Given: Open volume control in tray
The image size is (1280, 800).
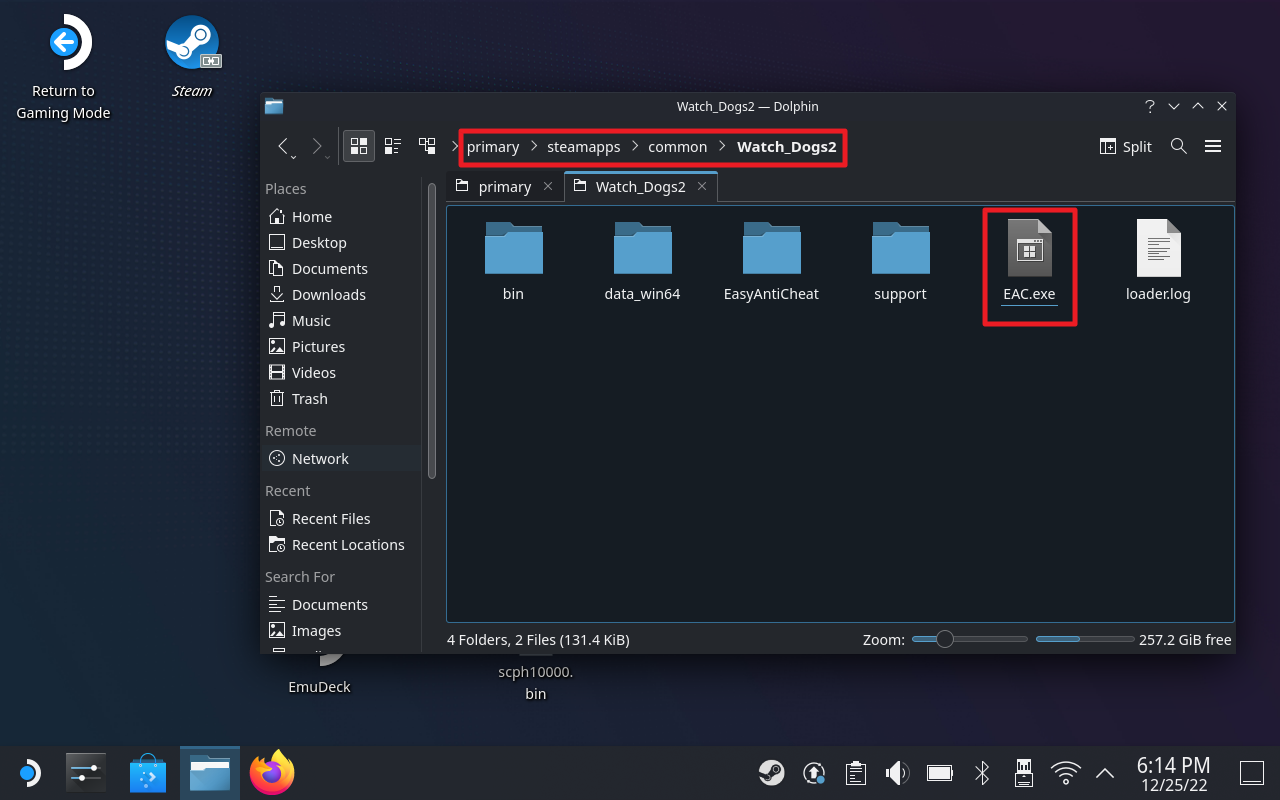Looking at the screenshot, I should pyautogui.click(x=897, y=772).
